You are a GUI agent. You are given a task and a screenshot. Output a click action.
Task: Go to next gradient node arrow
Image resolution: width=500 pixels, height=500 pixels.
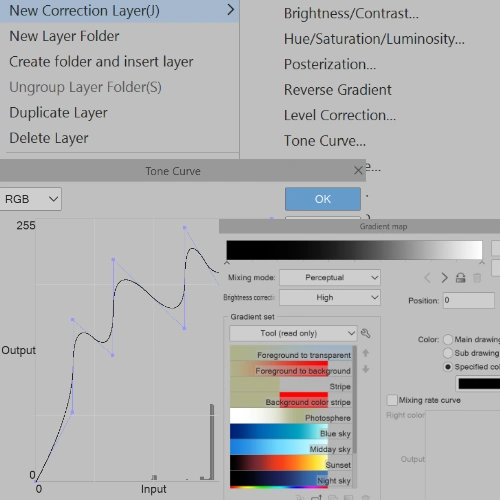click(444, 278)
